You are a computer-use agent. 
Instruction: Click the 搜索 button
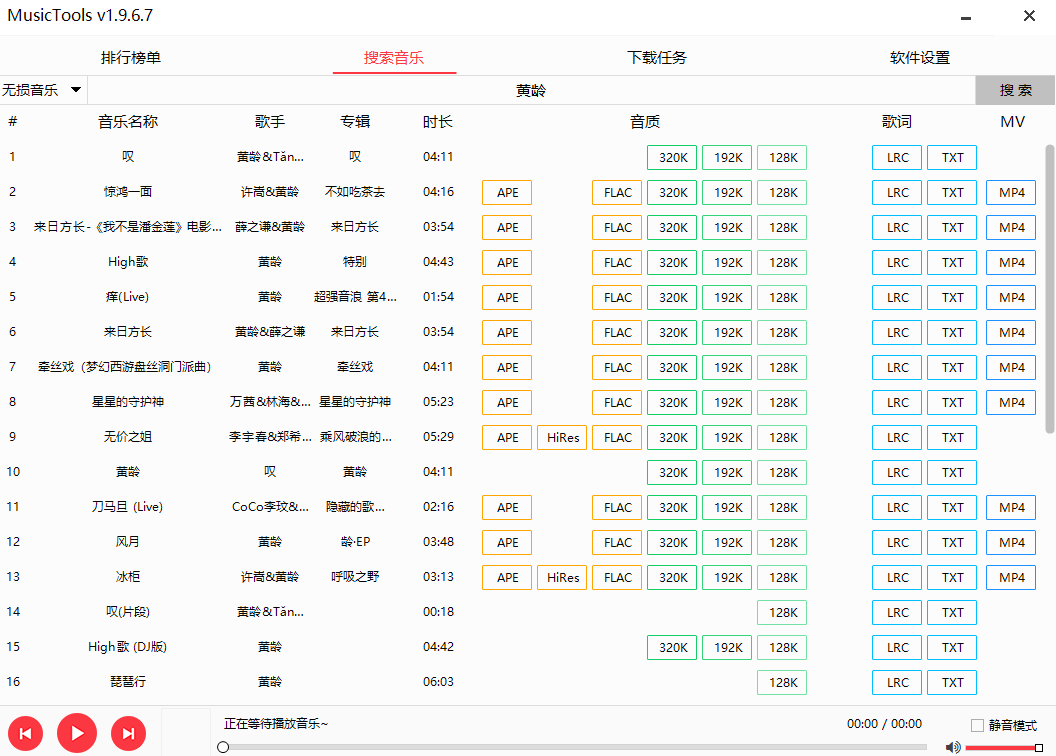[x=1015, y=89]
